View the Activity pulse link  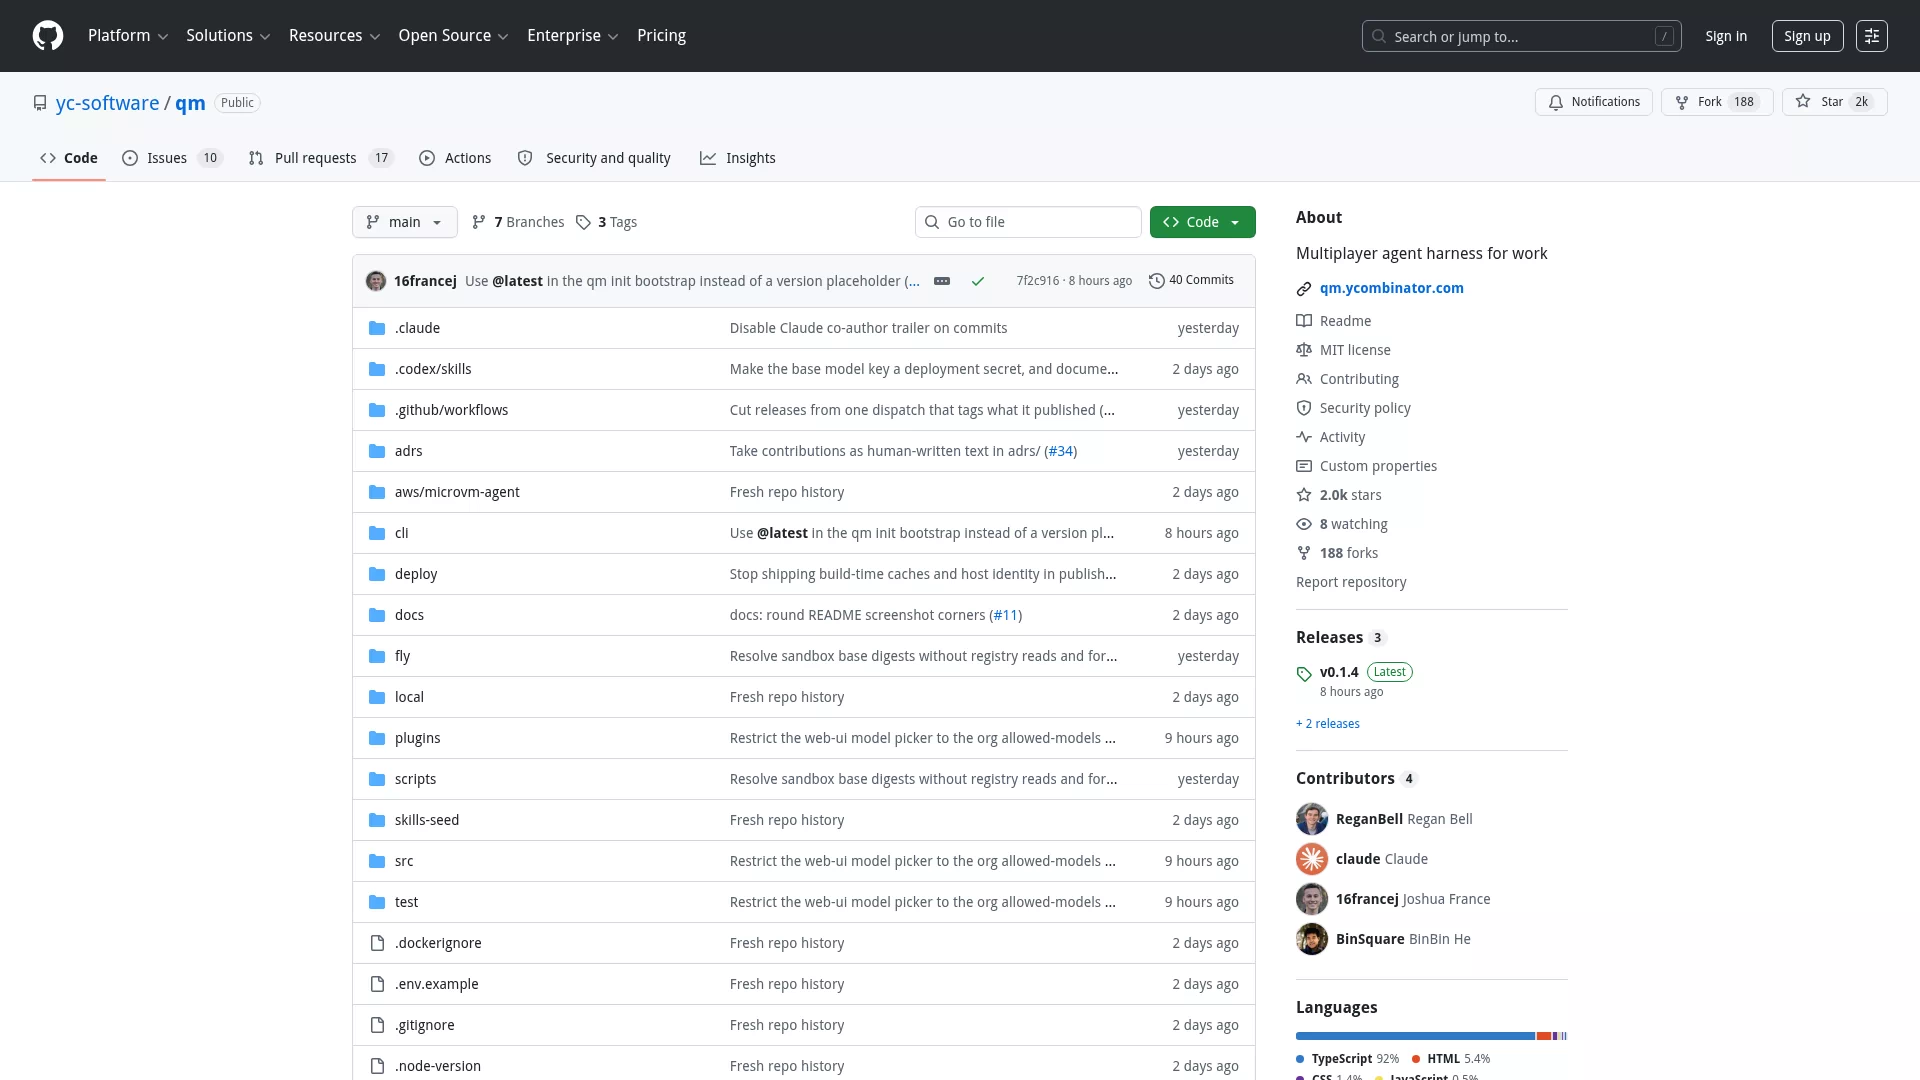pyautogui.click(x=1330, y=437)
